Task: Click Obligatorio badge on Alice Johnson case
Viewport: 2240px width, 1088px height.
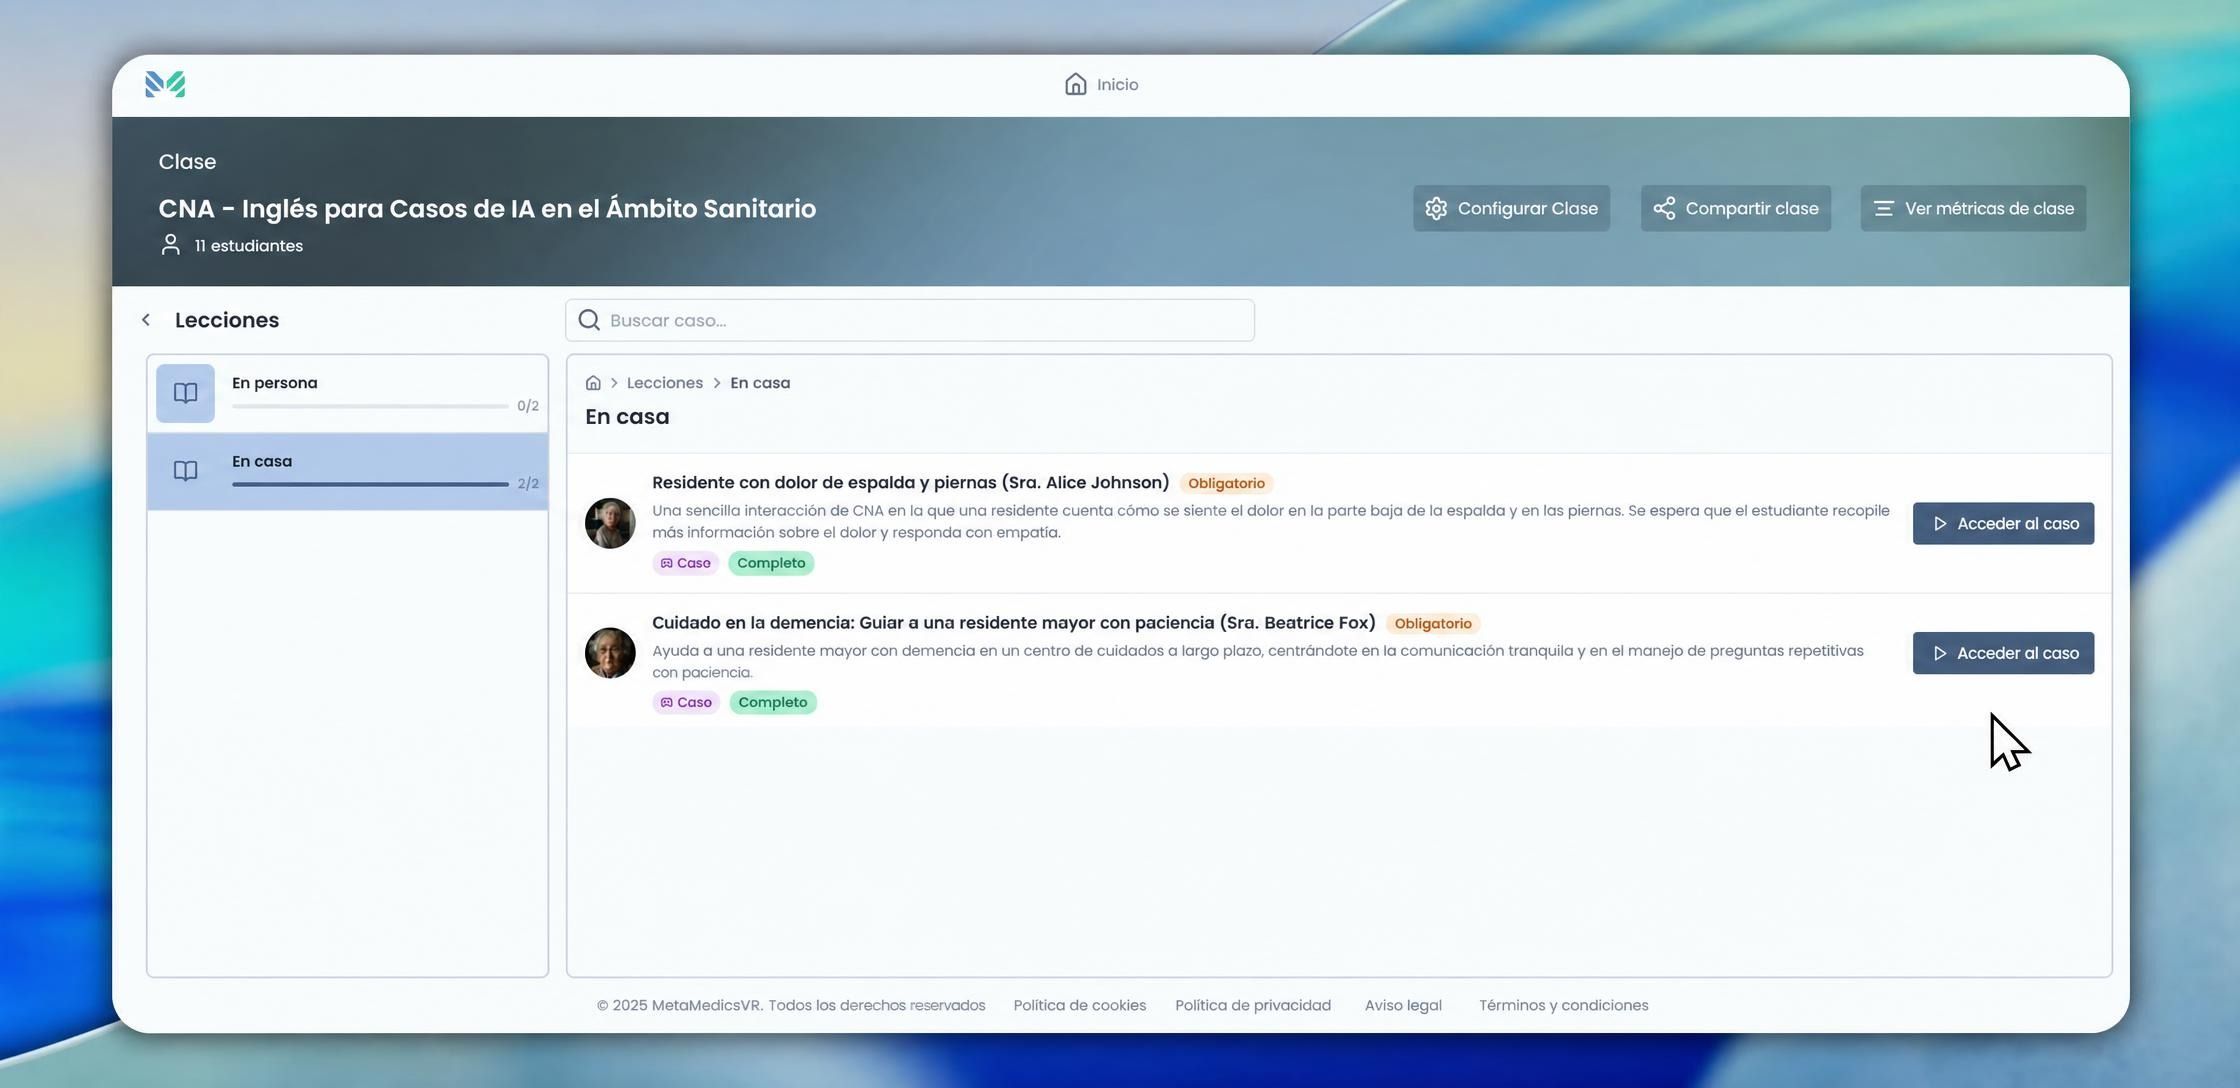Action: [1226, 483]
